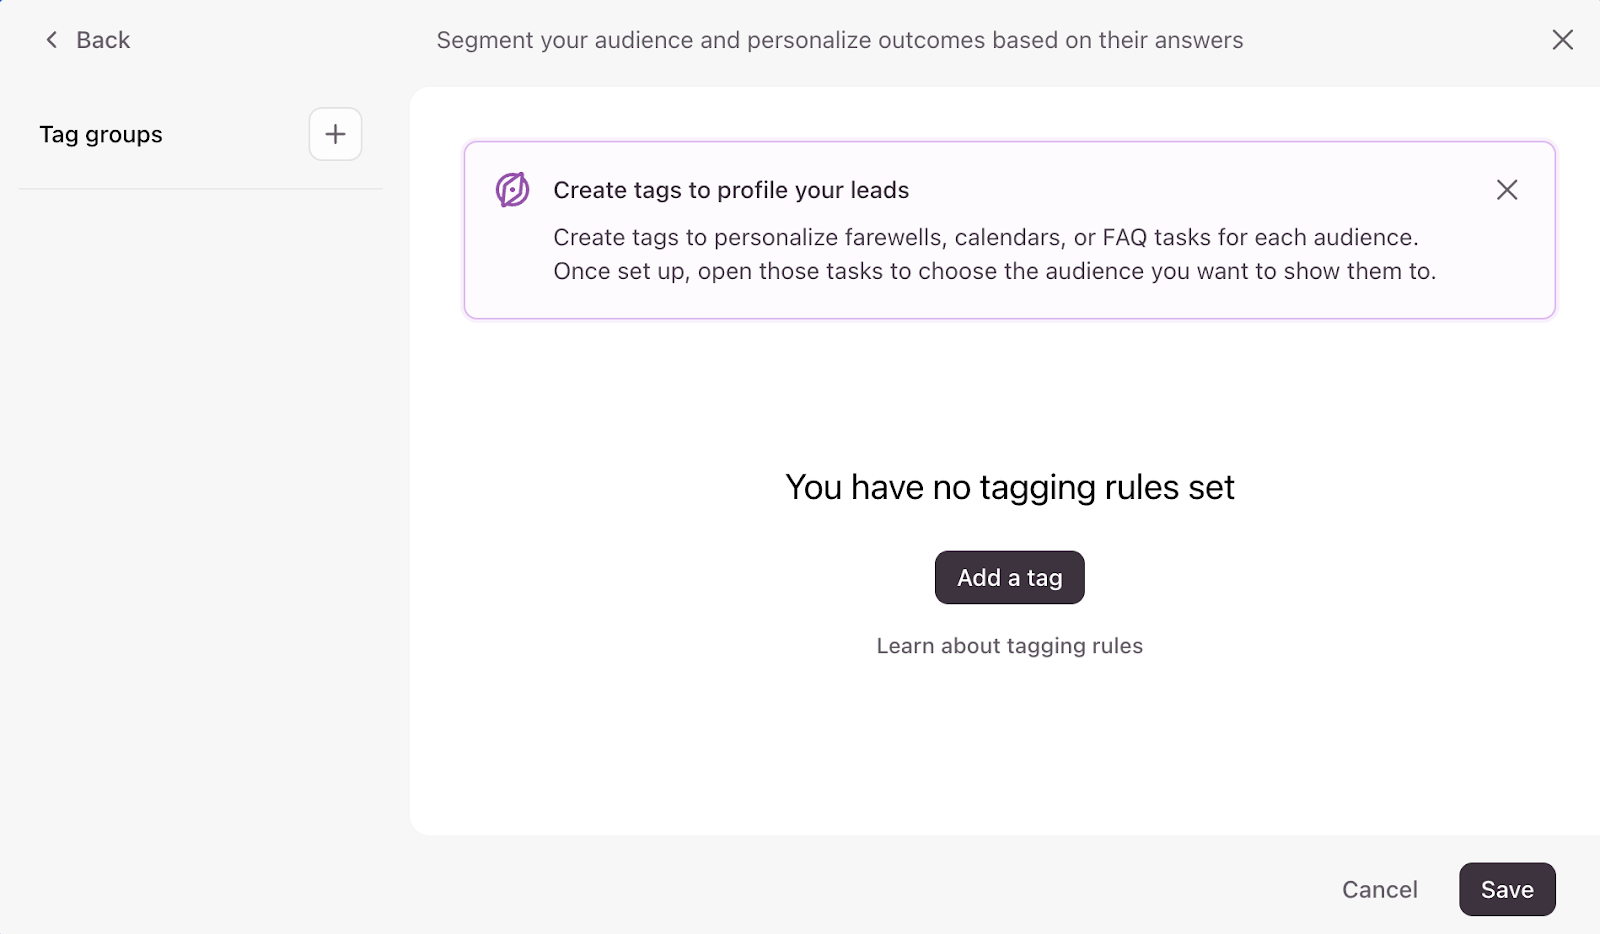Image resolution: width=1600 pixels, height=934 pixels.
Task: Click Cancel to discard changes
Action: coord(1379,889)
